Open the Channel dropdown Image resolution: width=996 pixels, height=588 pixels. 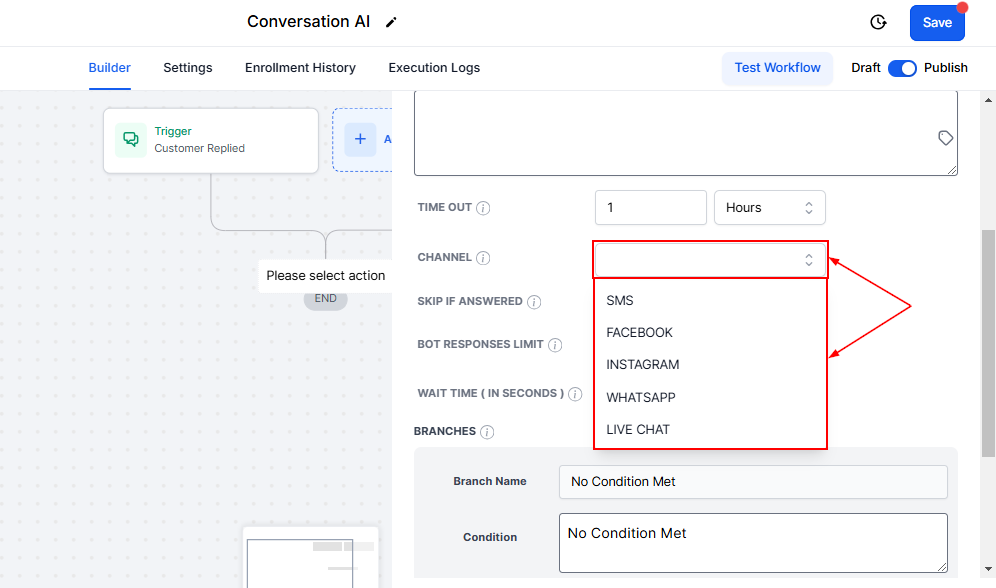[710, 259]
